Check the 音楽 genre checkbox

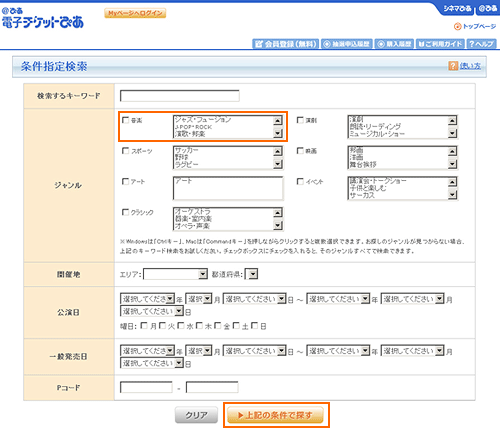[x=126, y=120]
